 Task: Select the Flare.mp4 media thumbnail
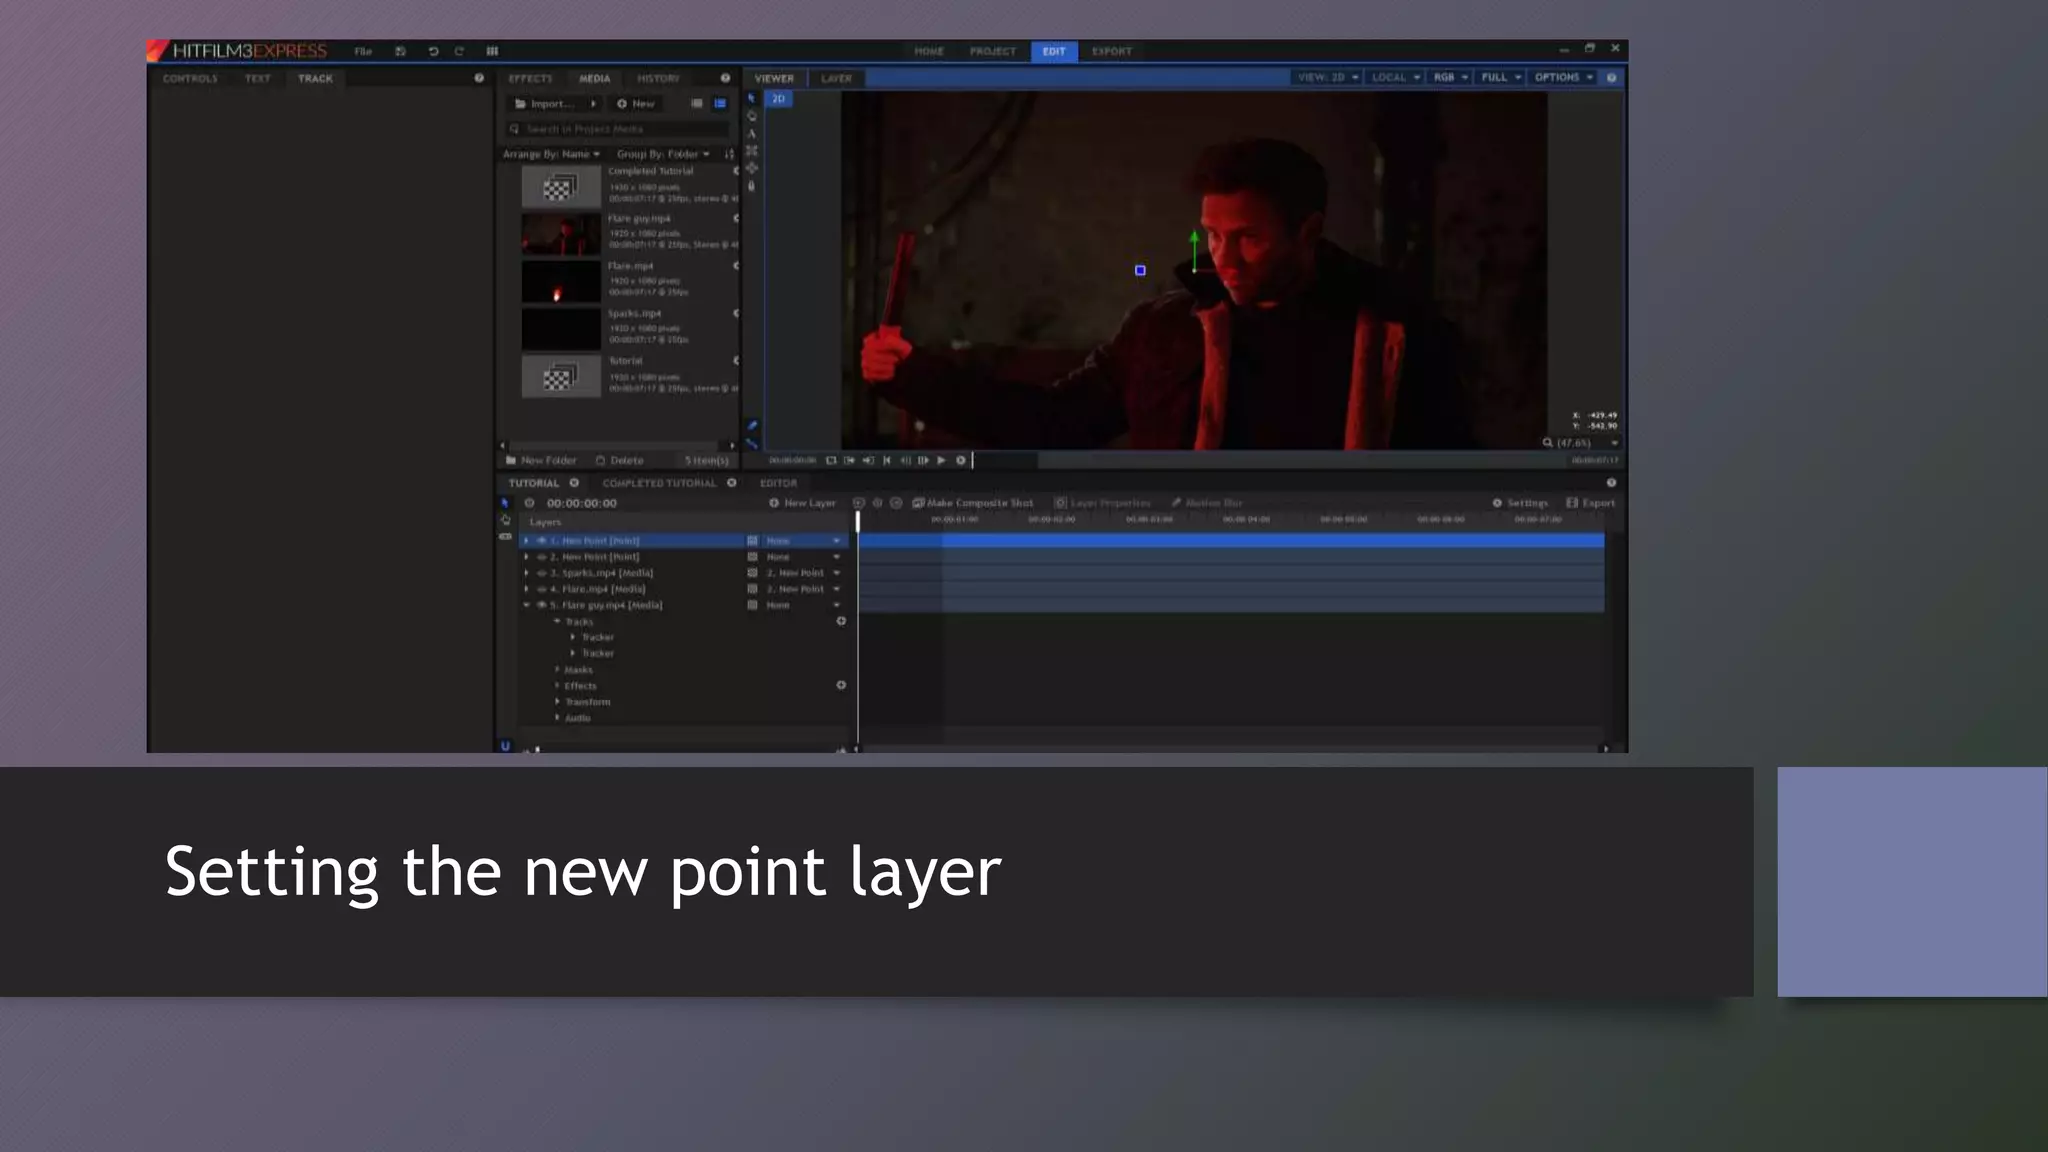(561, 282)
